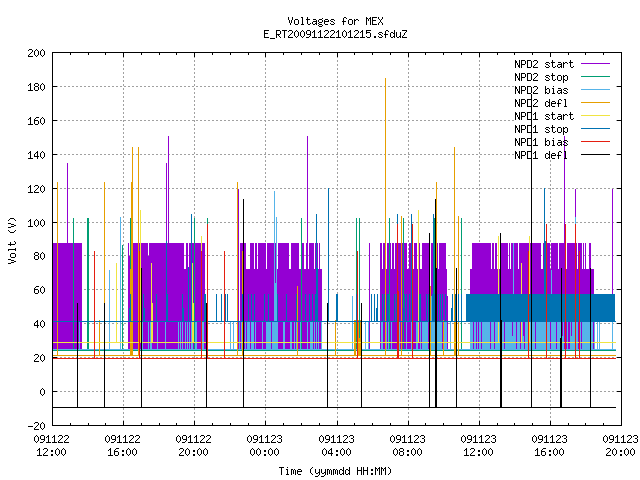640x480 pixels.
Task: Click the 091123 20:00 time tick label
Action: click(620, 446)
